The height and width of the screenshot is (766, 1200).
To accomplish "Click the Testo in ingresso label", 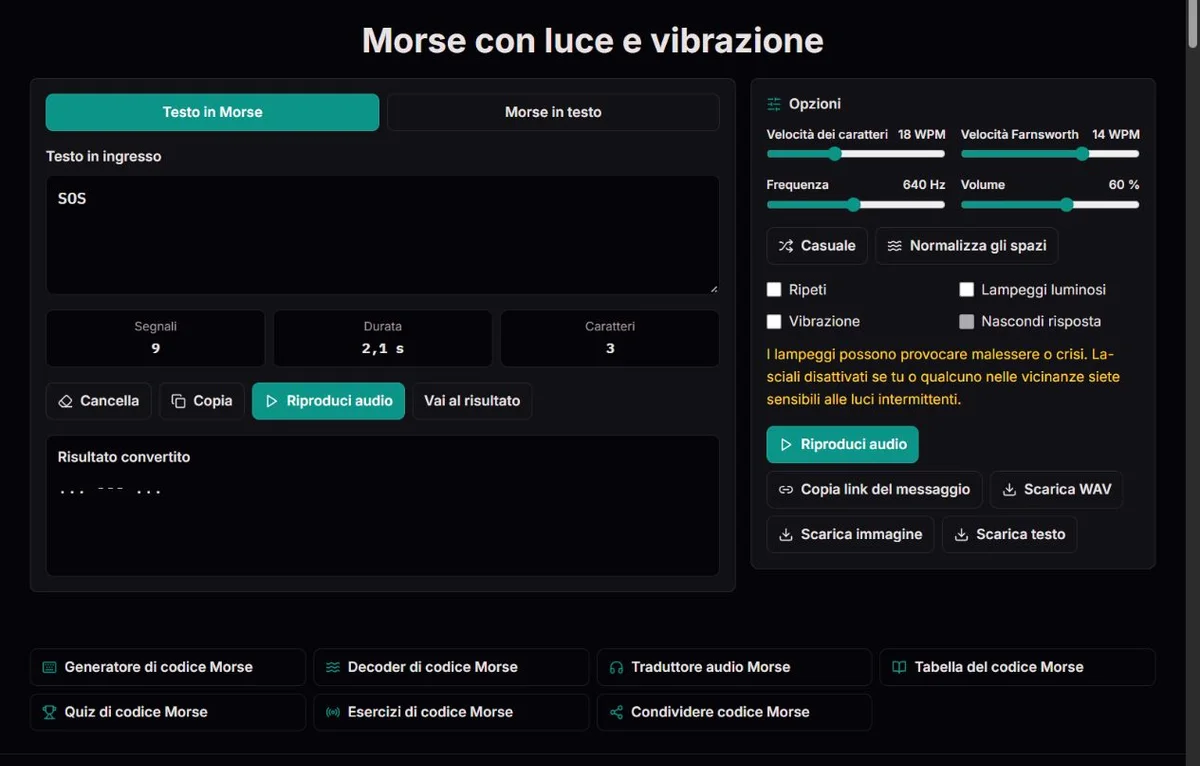I will [x=103, y=156].
